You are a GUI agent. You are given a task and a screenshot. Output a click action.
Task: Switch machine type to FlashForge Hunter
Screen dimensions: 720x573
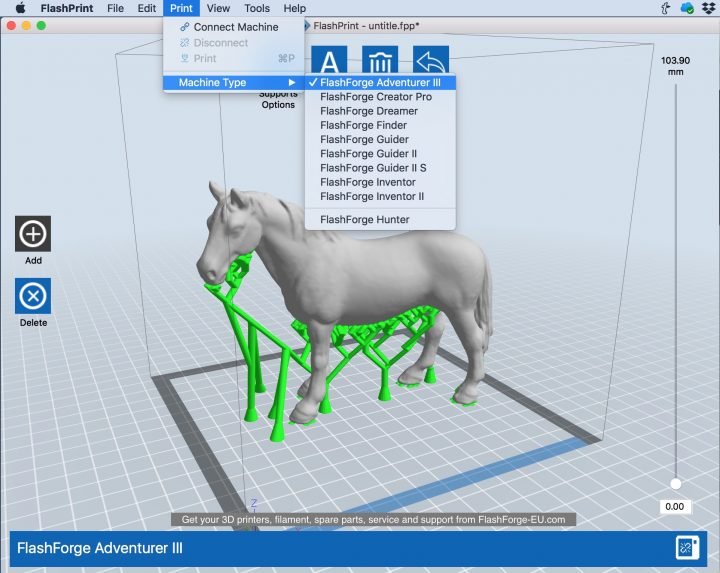pyautogui.click(x=365, y=219)
